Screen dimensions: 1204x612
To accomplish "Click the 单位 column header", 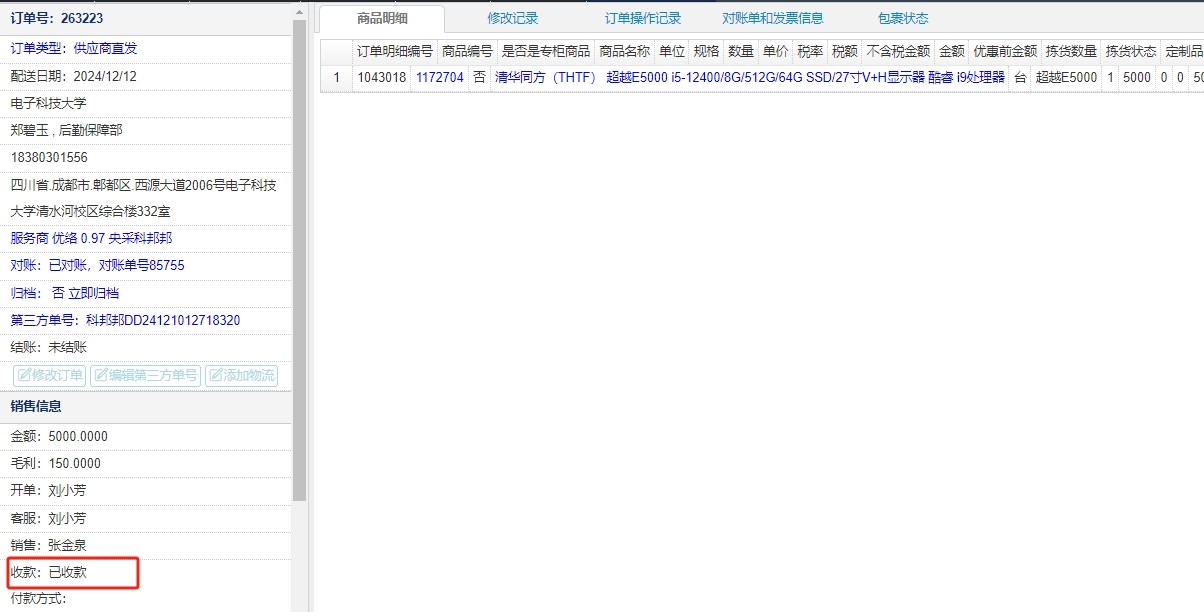I will pyautogui.click(x=672, y=51).
